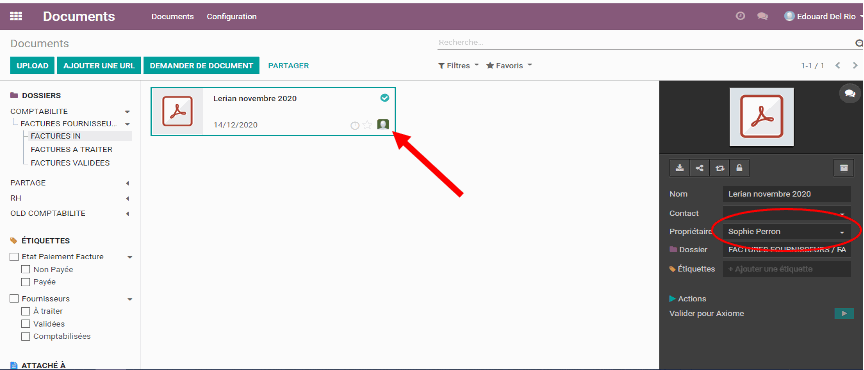The width and height of the screenshot is (864, 370).
Task: Expand the OLD COMPTABILITE folder arrow
Action: pos(128,214)
